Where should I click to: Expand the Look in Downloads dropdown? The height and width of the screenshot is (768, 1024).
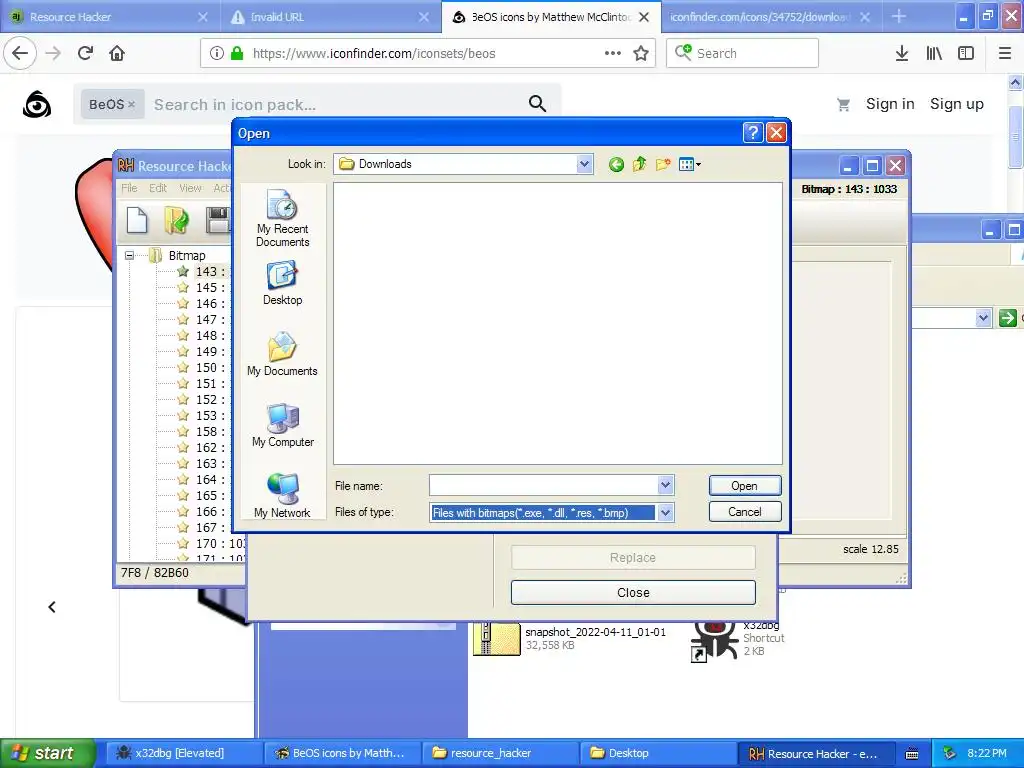[x=584, y=164]
